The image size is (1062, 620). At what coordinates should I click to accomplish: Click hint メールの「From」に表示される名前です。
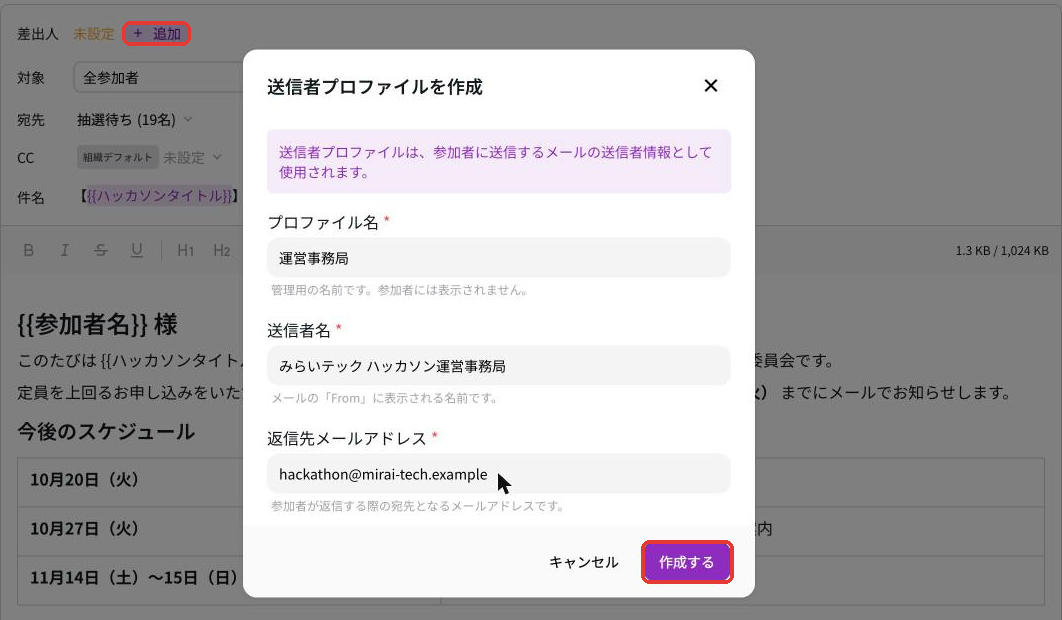pos(385,398)
